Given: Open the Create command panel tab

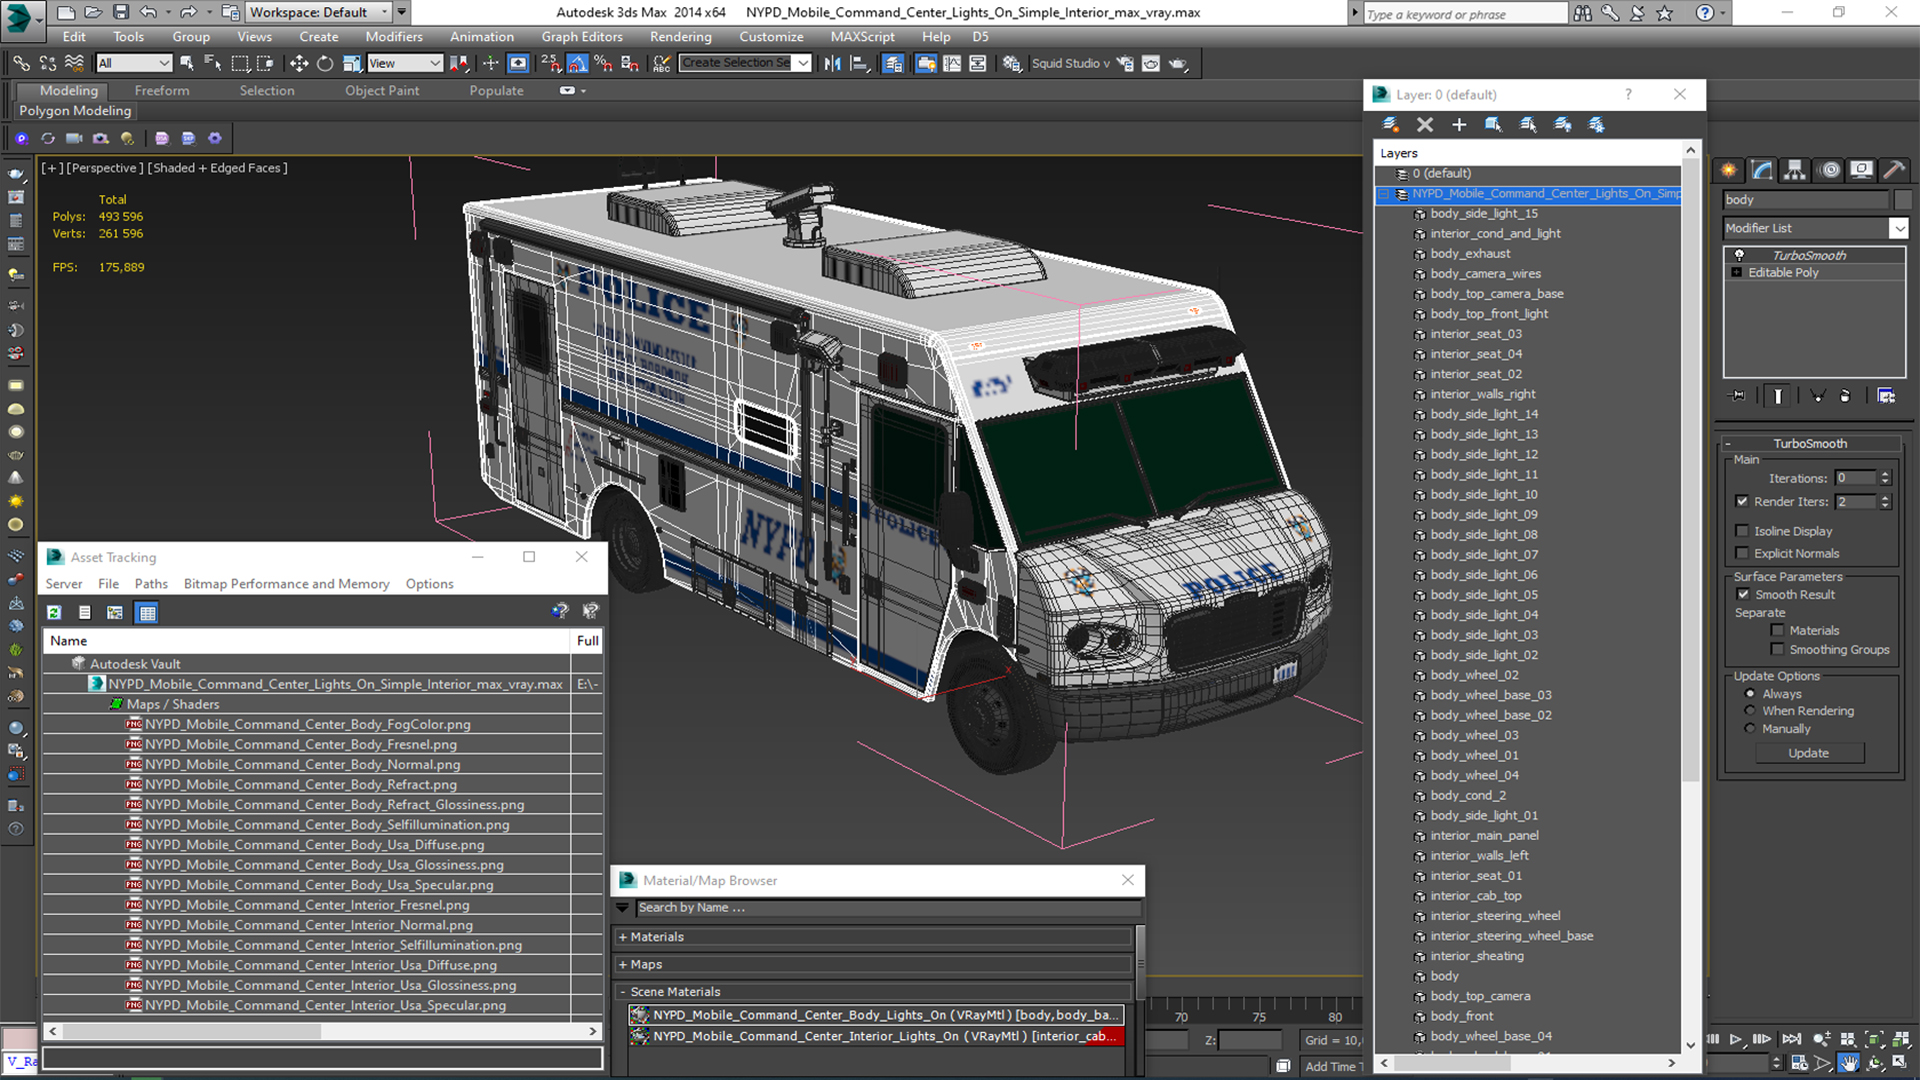Looking at the screenshot, I should pos(1728,170).
